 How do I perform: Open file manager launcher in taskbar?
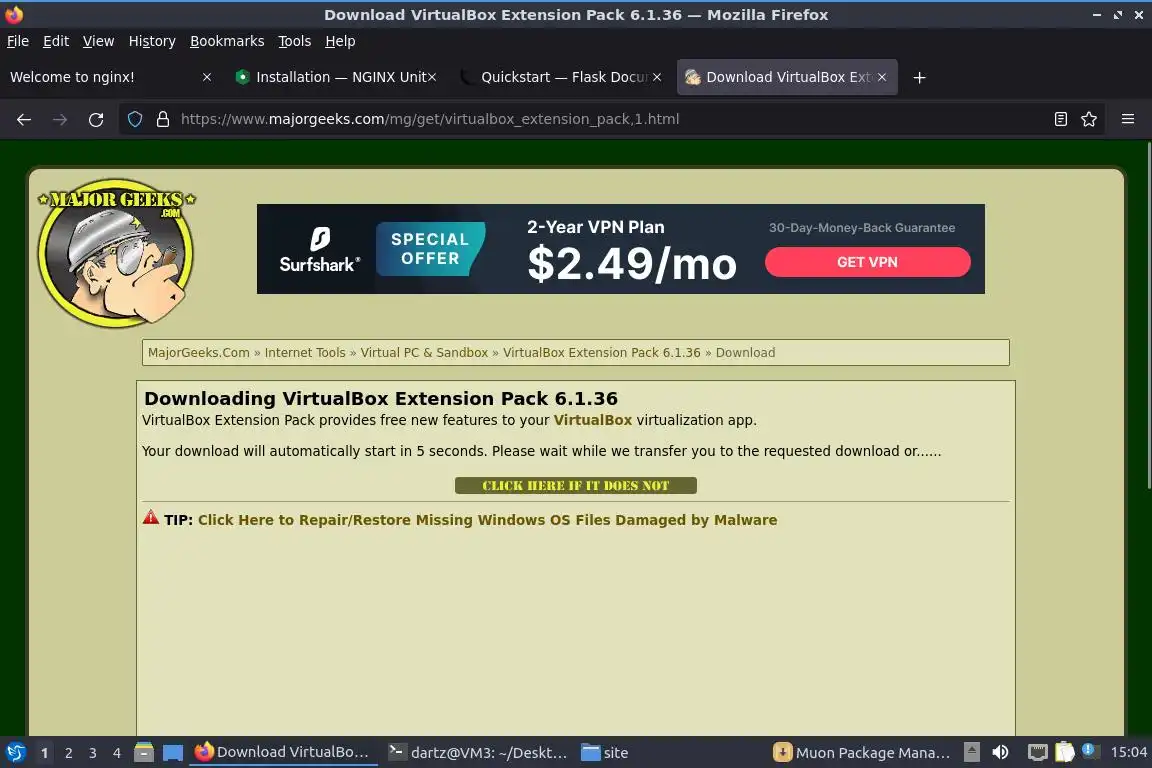(144, 753)
